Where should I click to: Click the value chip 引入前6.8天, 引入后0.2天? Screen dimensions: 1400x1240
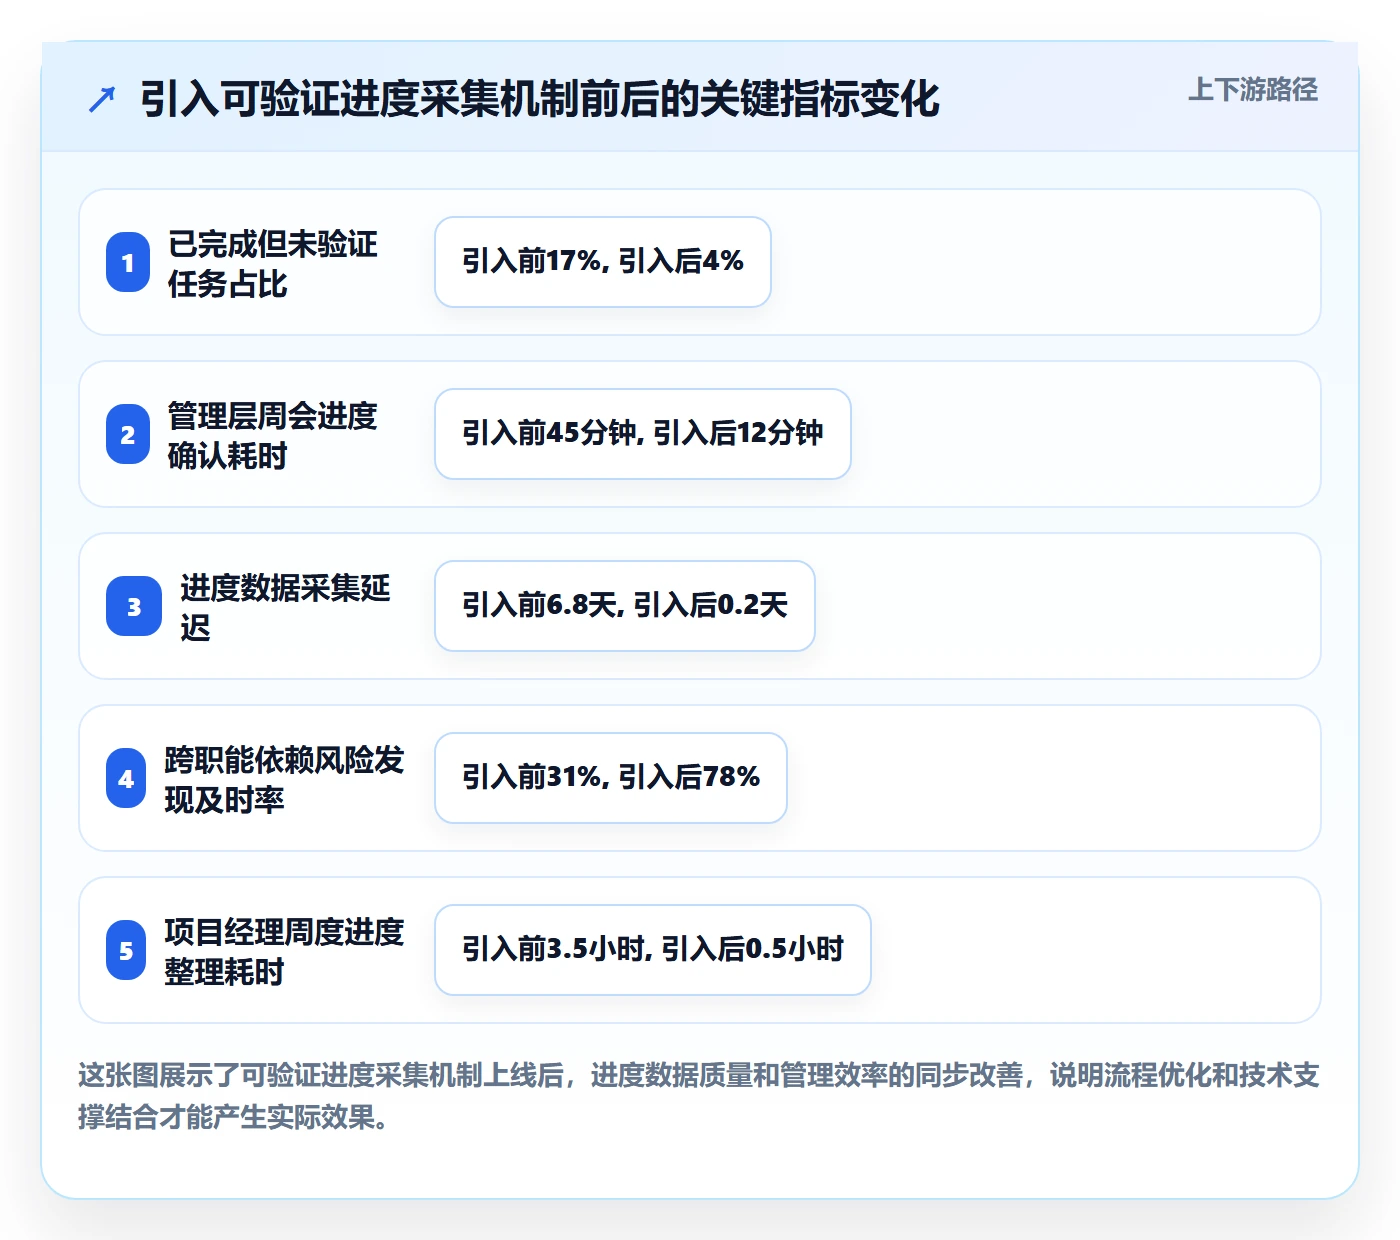[x=625, y=606]
